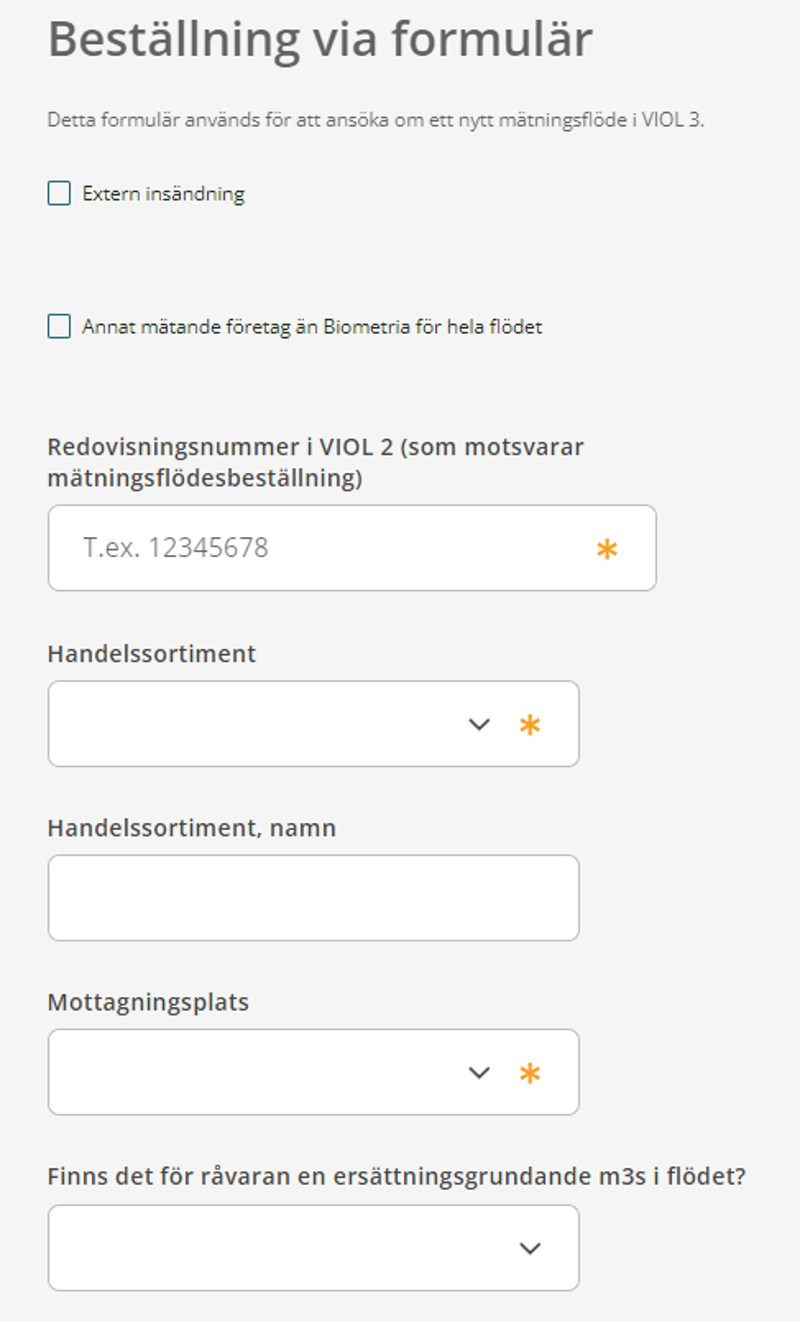The height and width of the screenshot is (1322, 800).
Task: Click the Handelssortiment, namn field label
Action: (x=192, y=828)
